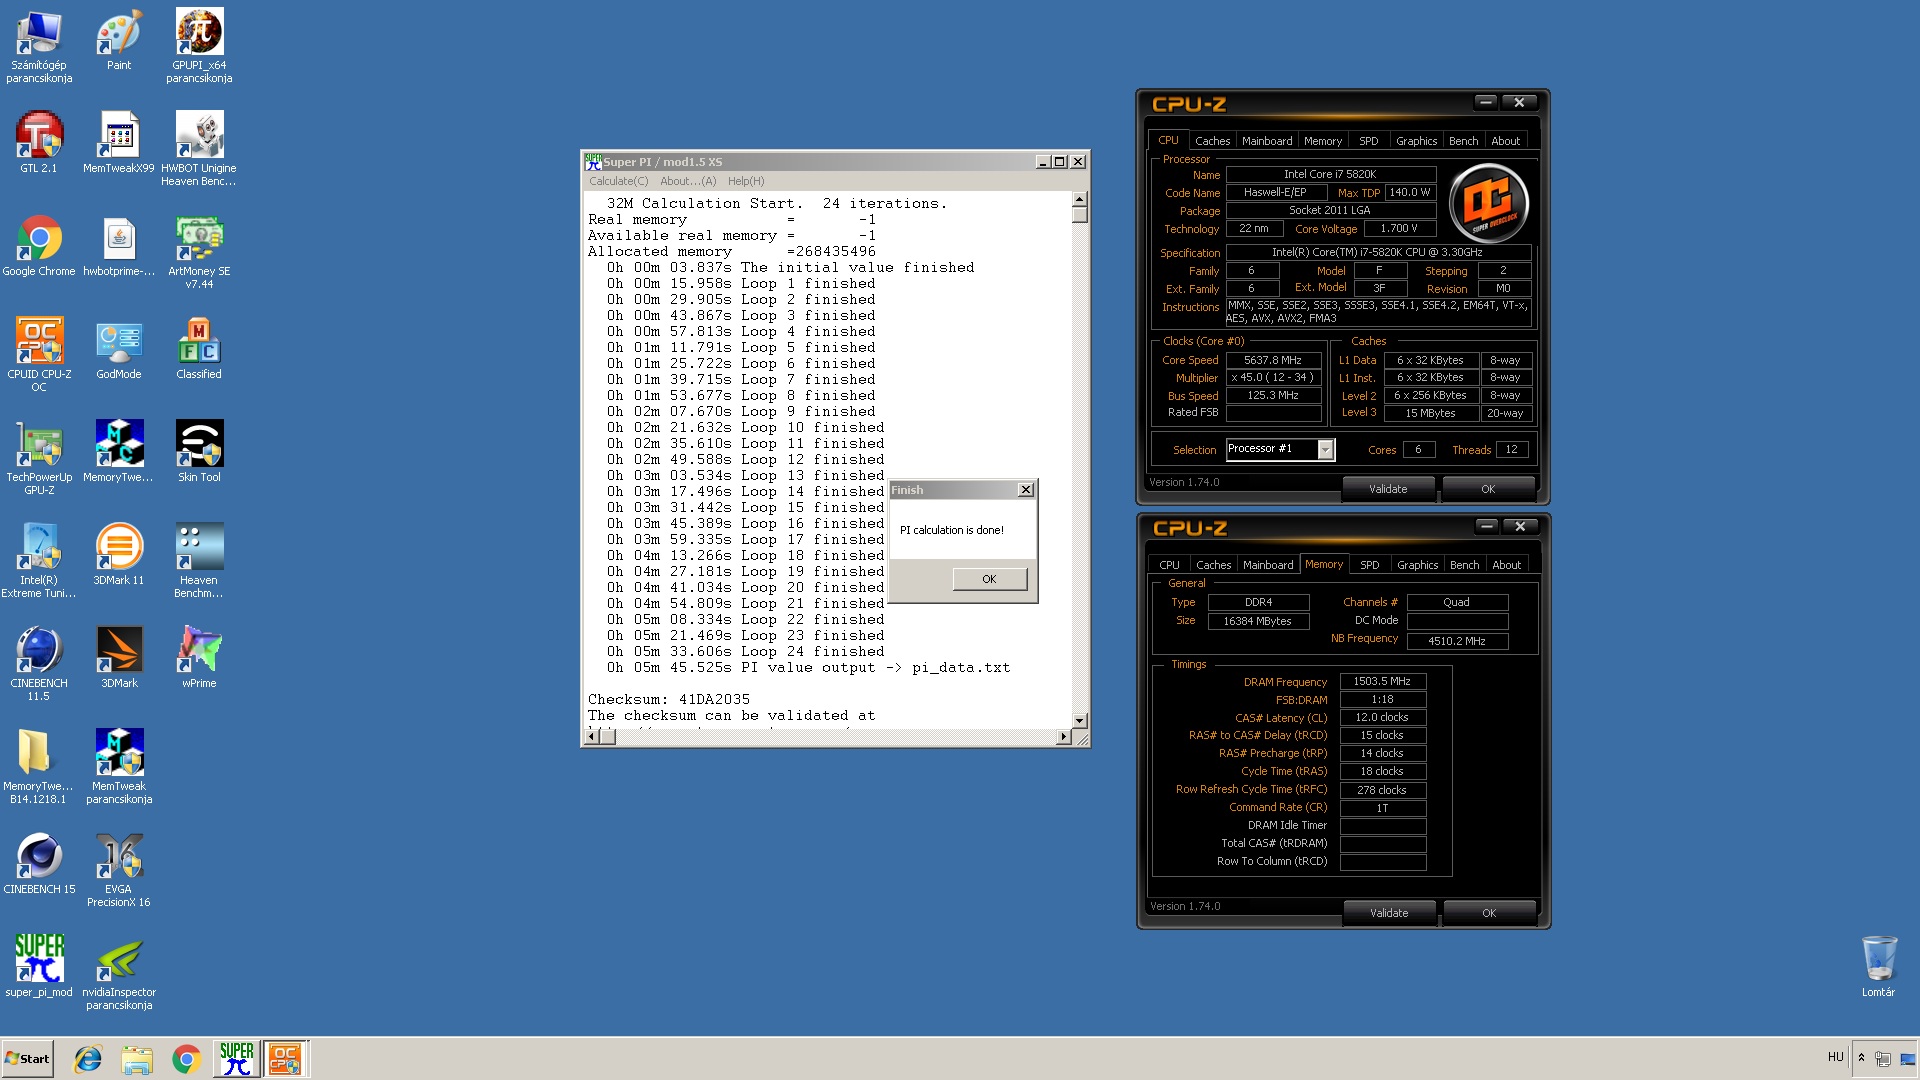
Task: Click the DRAM Frequency value 1503.5 MHz
Action: pos(1382,681)
